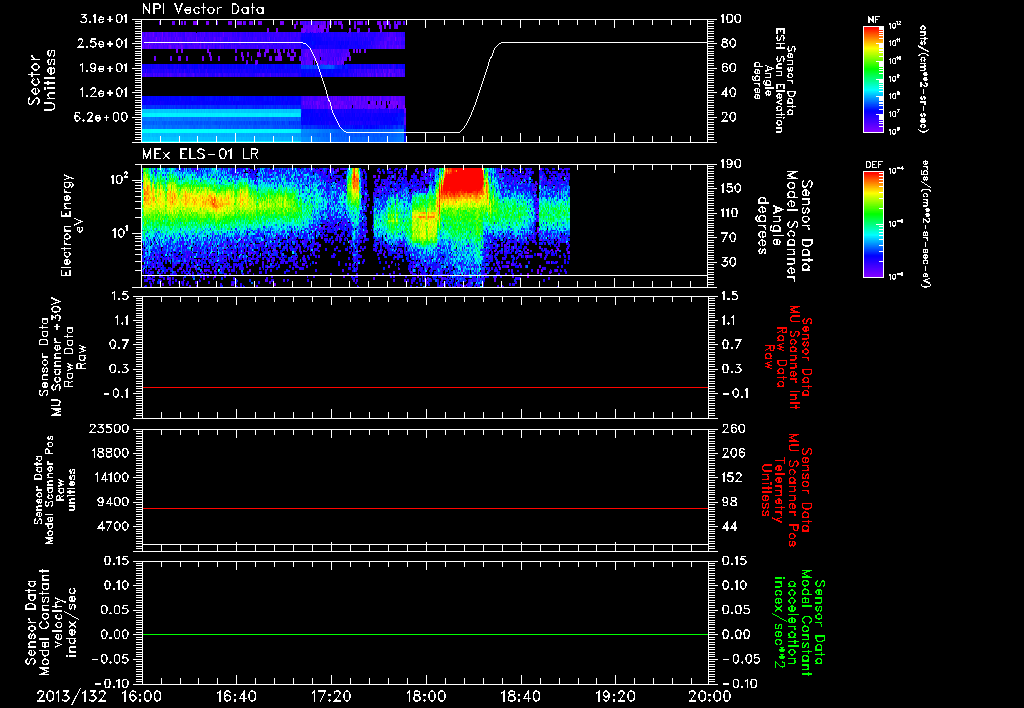Image resolution: width=1024 pixels, height=708 pixels.
Task: Click the 23500 tick on scanner position axis
Action: coord(110,428)
